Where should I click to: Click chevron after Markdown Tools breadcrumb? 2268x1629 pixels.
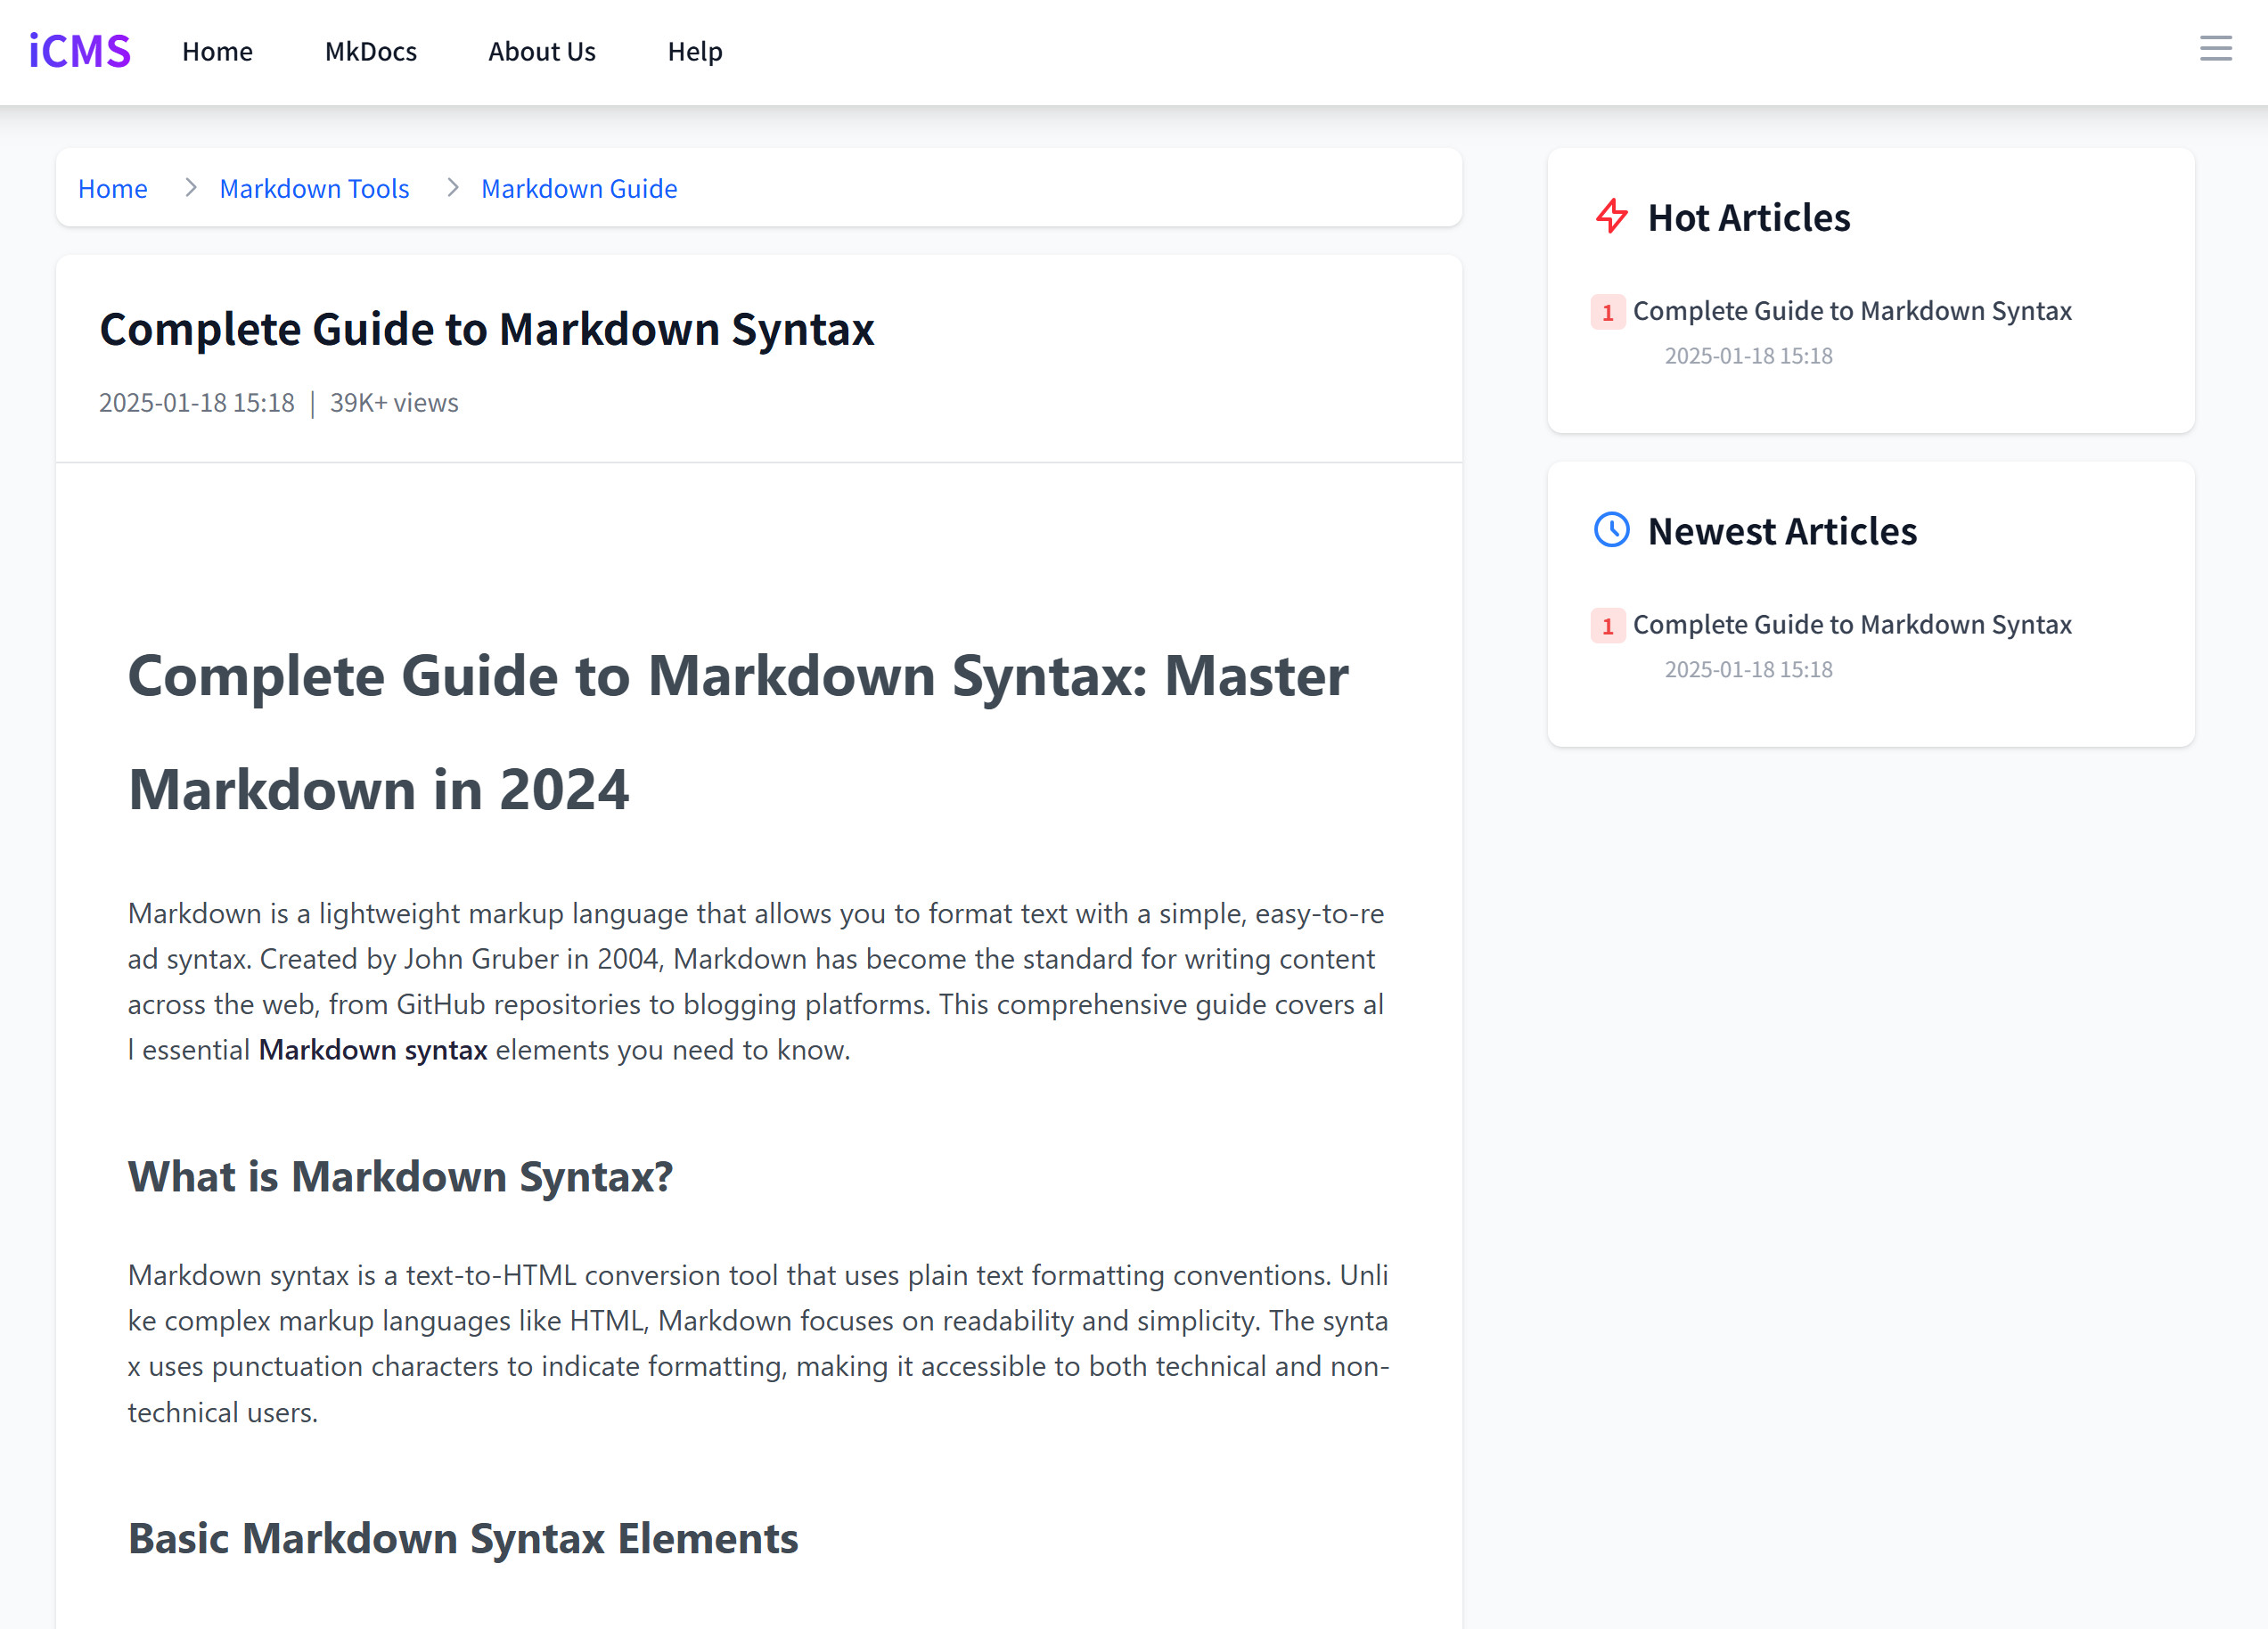[x=453, y=188]
